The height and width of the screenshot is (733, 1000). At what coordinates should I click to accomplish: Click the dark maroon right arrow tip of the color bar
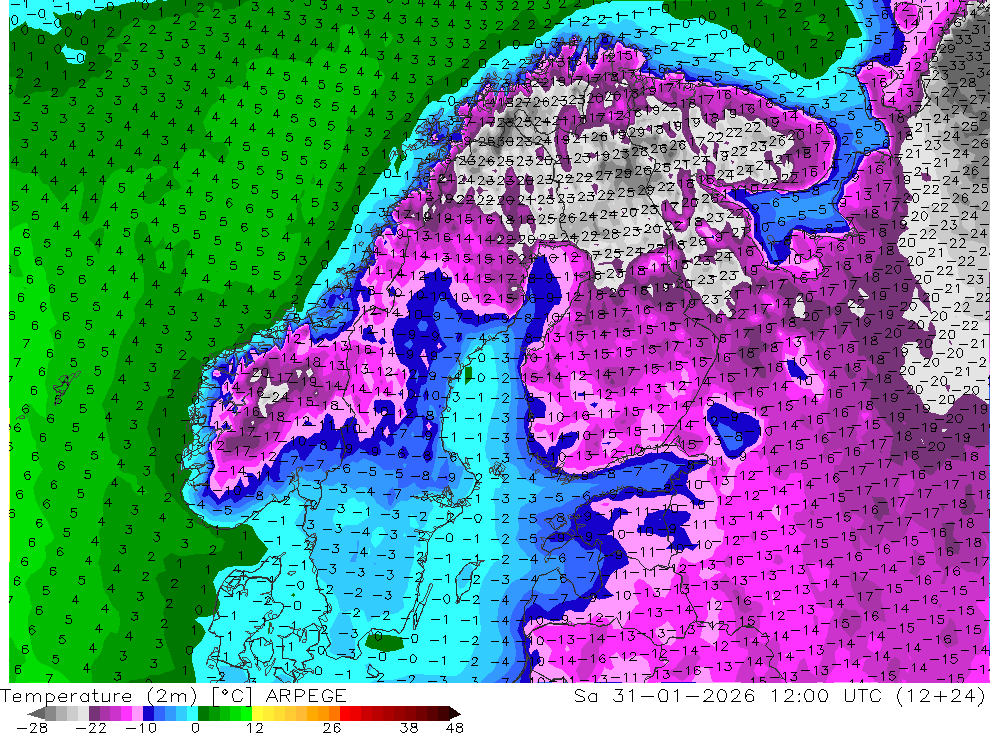pyautogui.click(x=455, y=713)
